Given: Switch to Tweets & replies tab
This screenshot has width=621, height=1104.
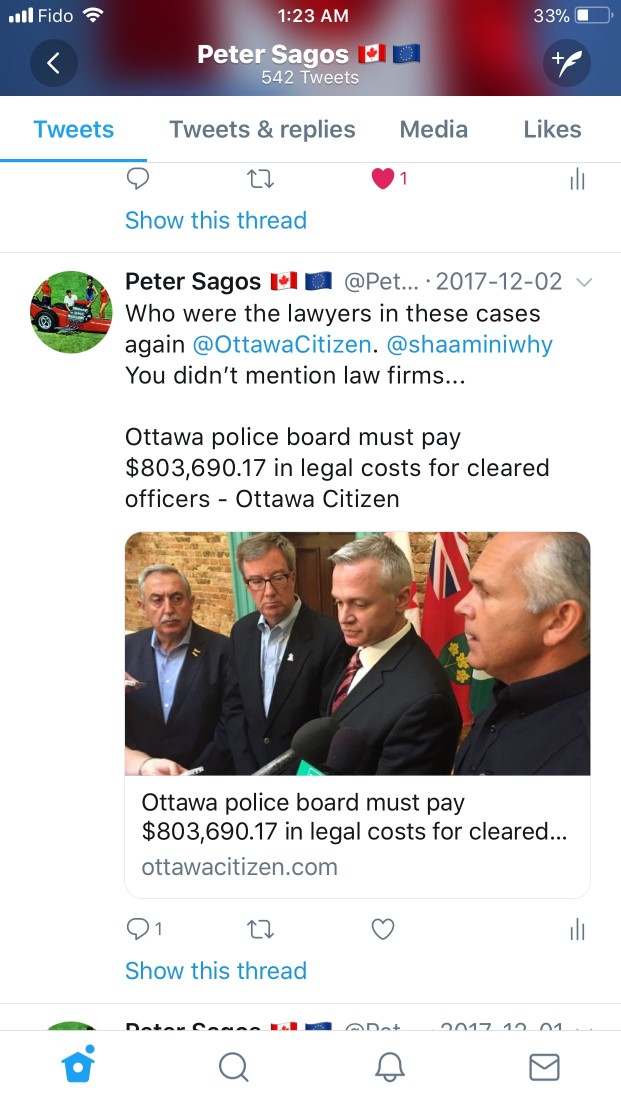Looking at the screenshot, I should click(x=262, y=130).
